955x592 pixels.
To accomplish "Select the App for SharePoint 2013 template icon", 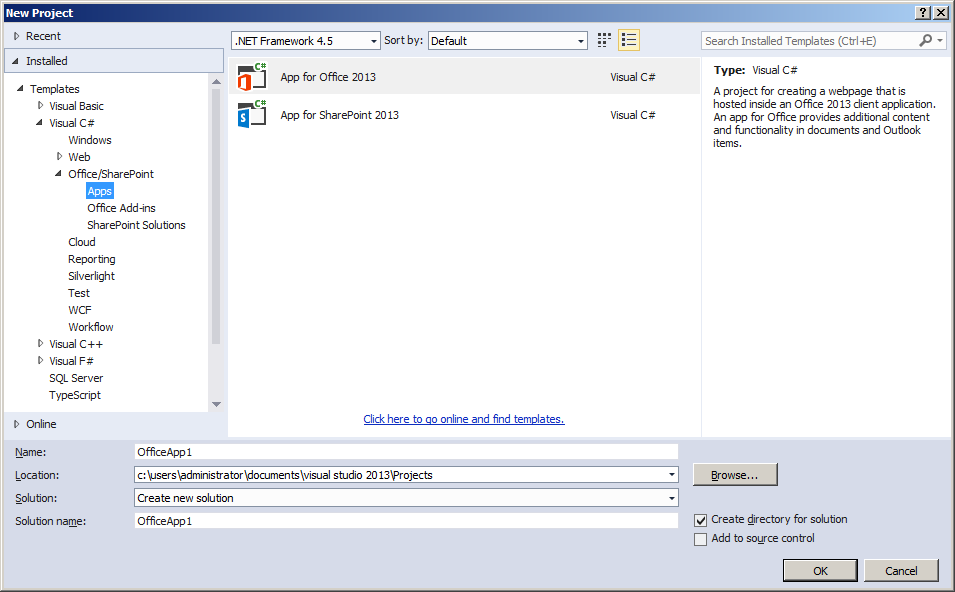I will tap(252, 115).
